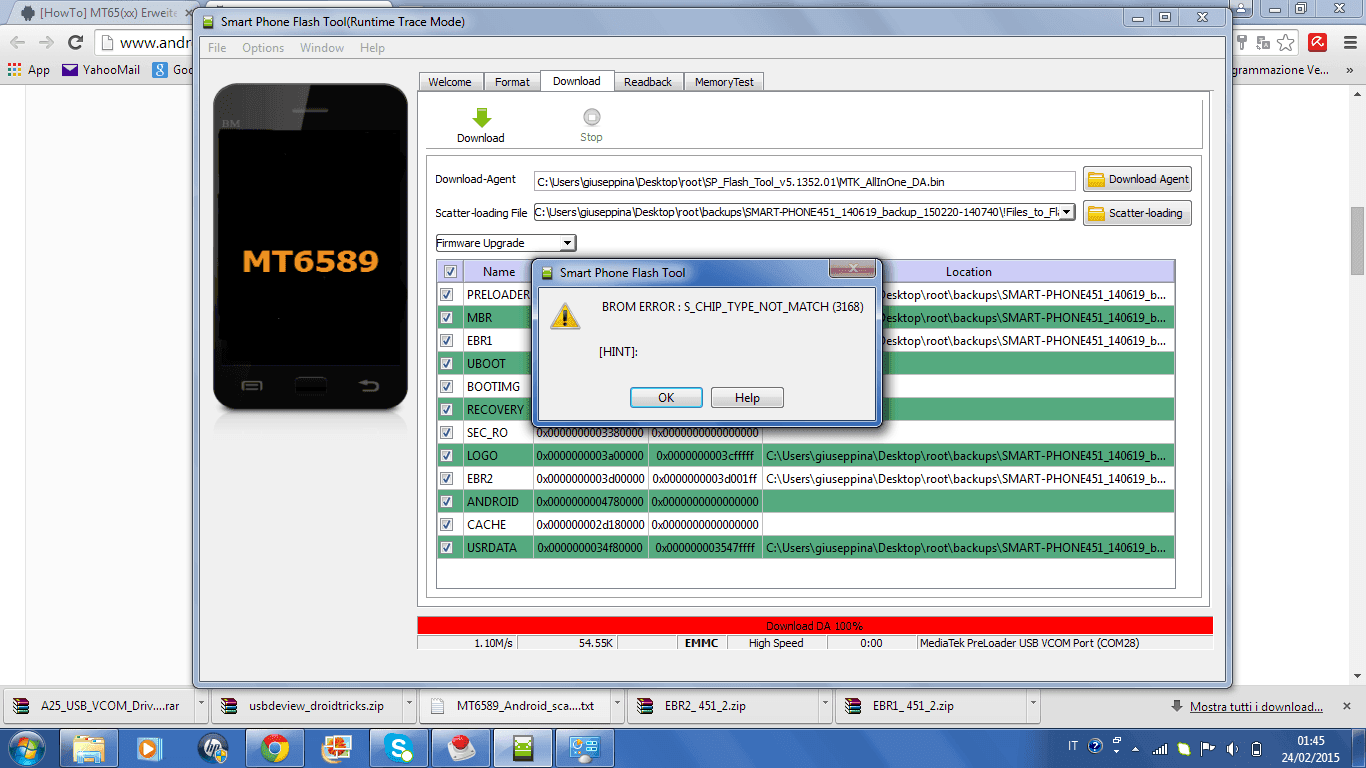
Task: Switch to the MemoryTest tab
Action: (x=724, y=82)
